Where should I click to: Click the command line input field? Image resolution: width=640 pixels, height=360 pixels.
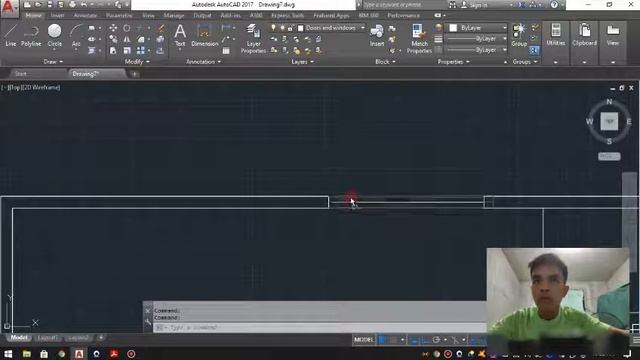pos(320,327)
